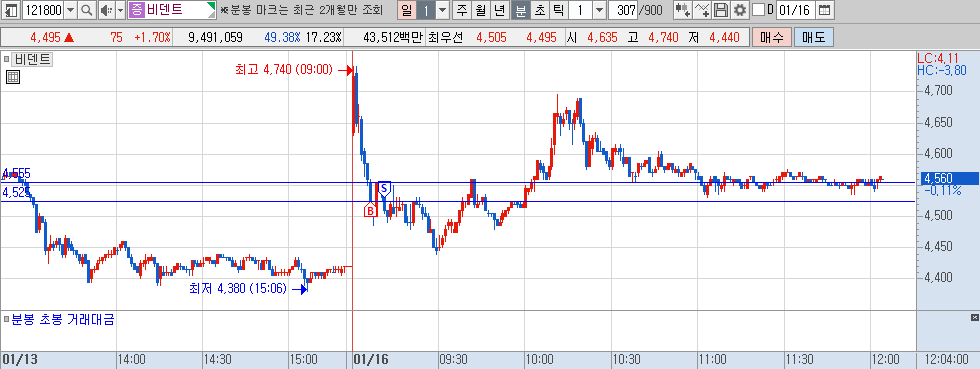Click the small square beside the 비덴트 legend
The image size is (980, 369).
pos(7,60)
